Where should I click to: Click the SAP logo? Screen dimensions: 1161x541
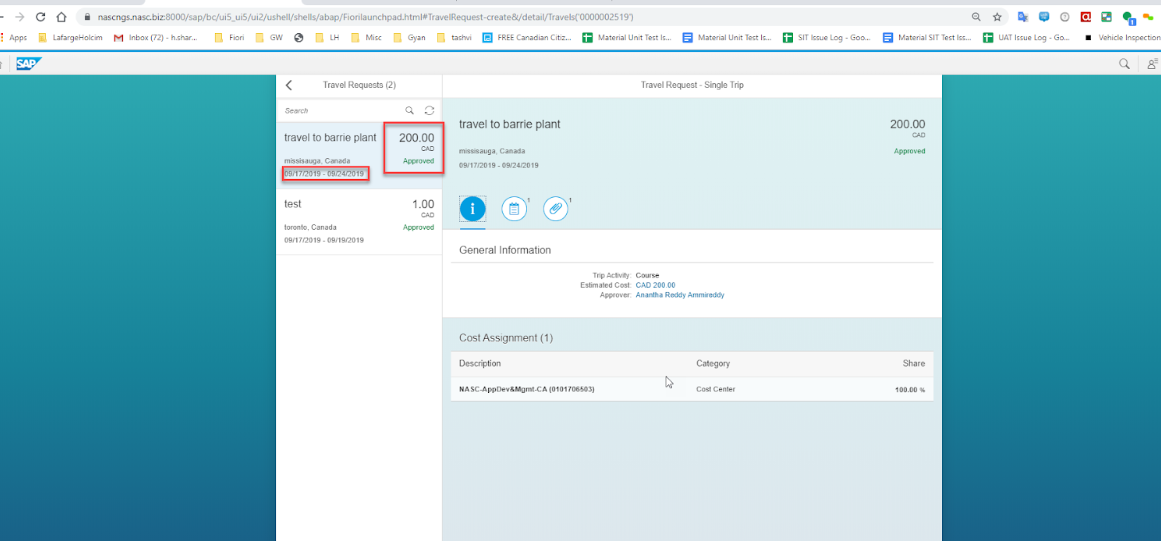29,64
